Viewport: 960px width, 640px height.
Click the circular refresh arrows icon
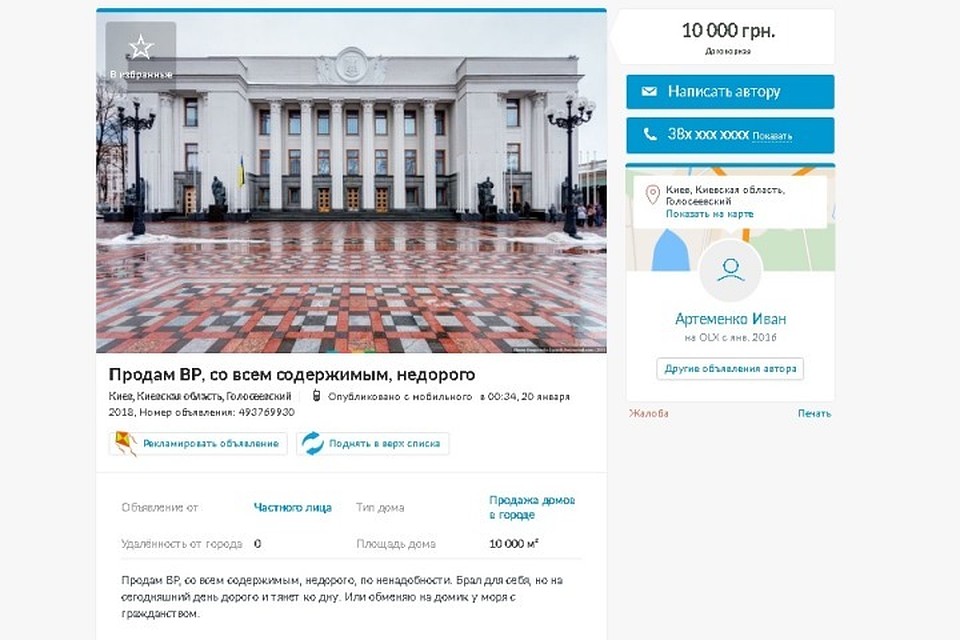pyautogui.click(x=312, y=443)
